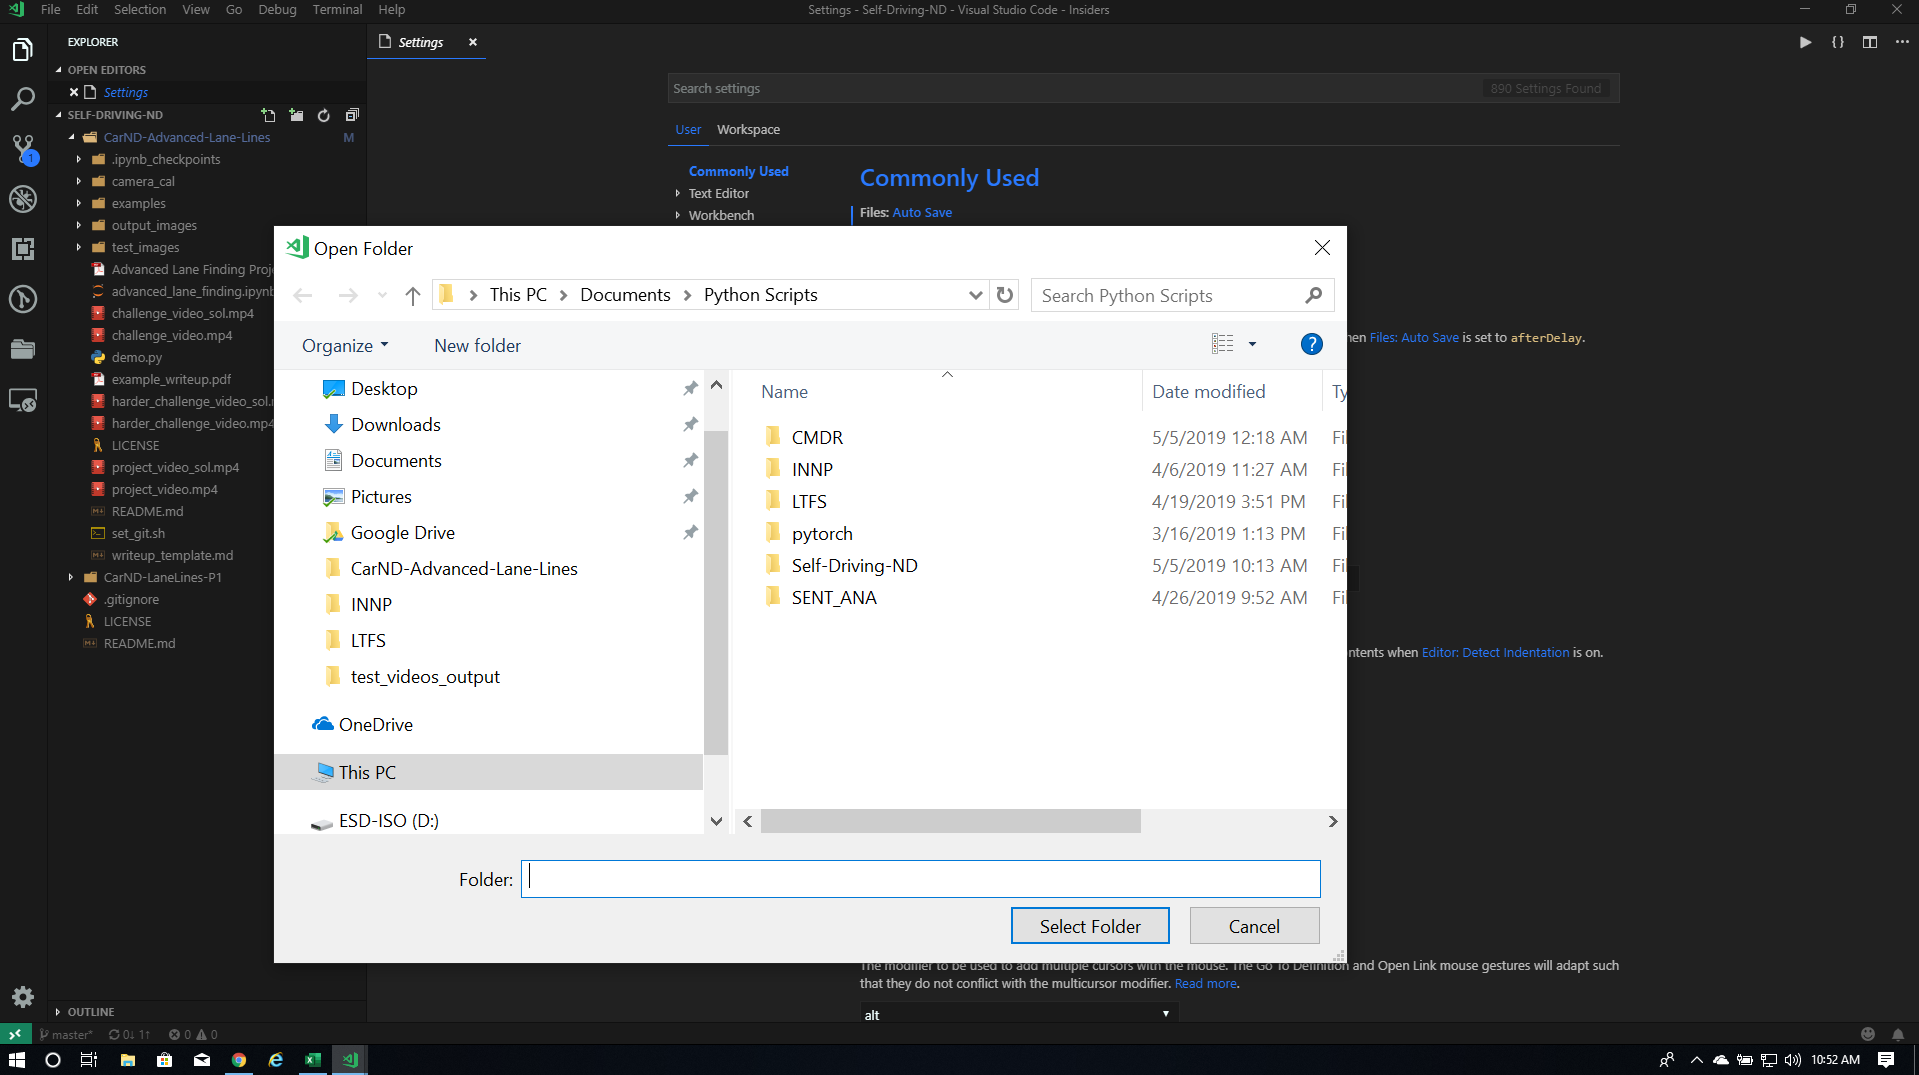Click the view layout icon in dialog toolbar
1919x1075 pixels.
(1222, 344)
